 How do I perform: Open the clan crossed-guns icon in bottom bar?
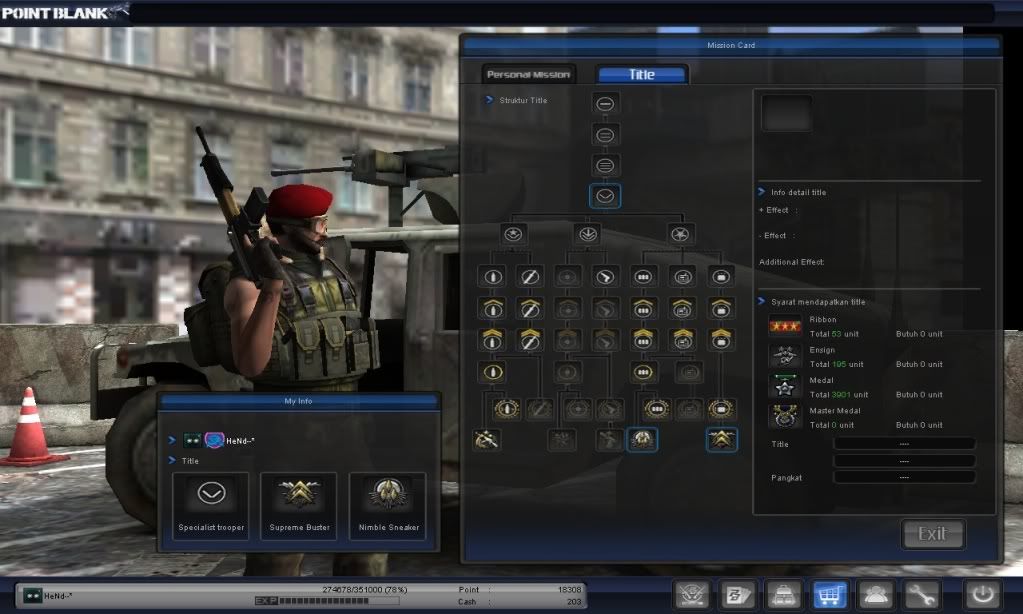(x=692, y=594)
